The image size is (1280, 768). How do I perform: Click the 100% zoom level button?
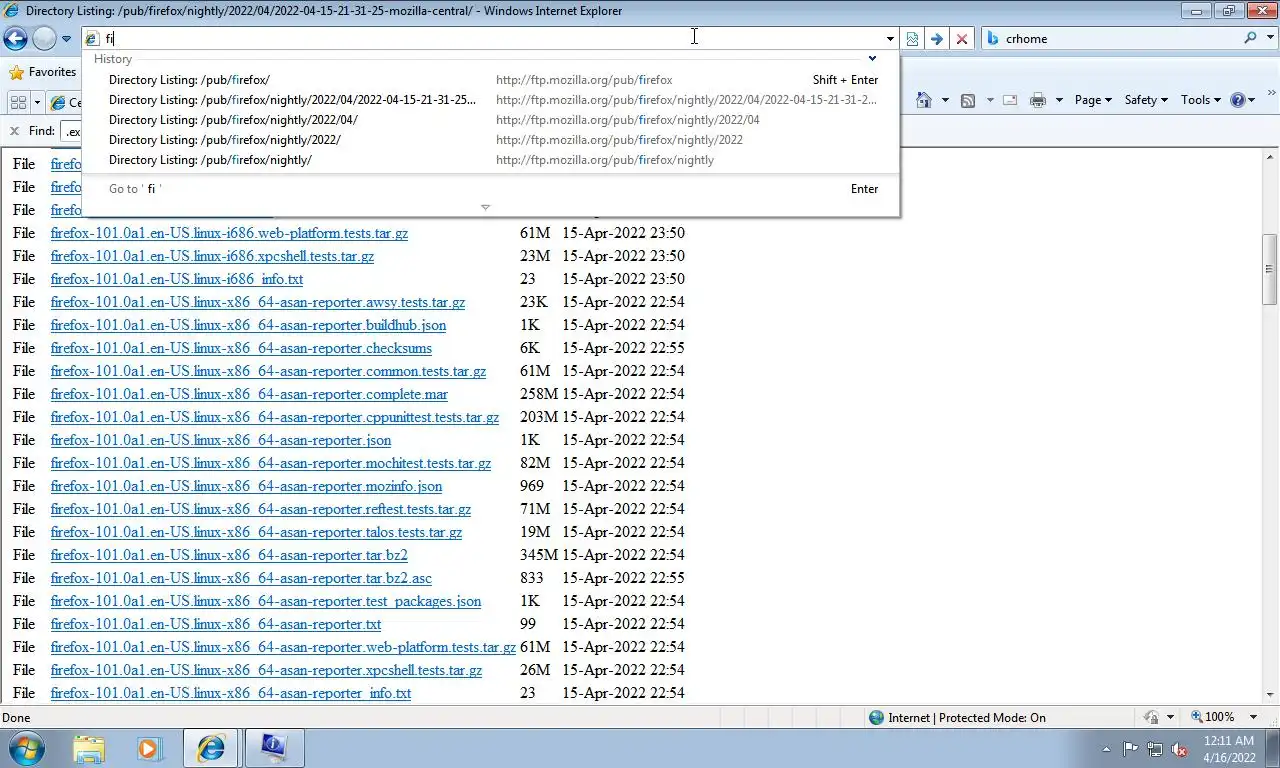coord(1212,717)
